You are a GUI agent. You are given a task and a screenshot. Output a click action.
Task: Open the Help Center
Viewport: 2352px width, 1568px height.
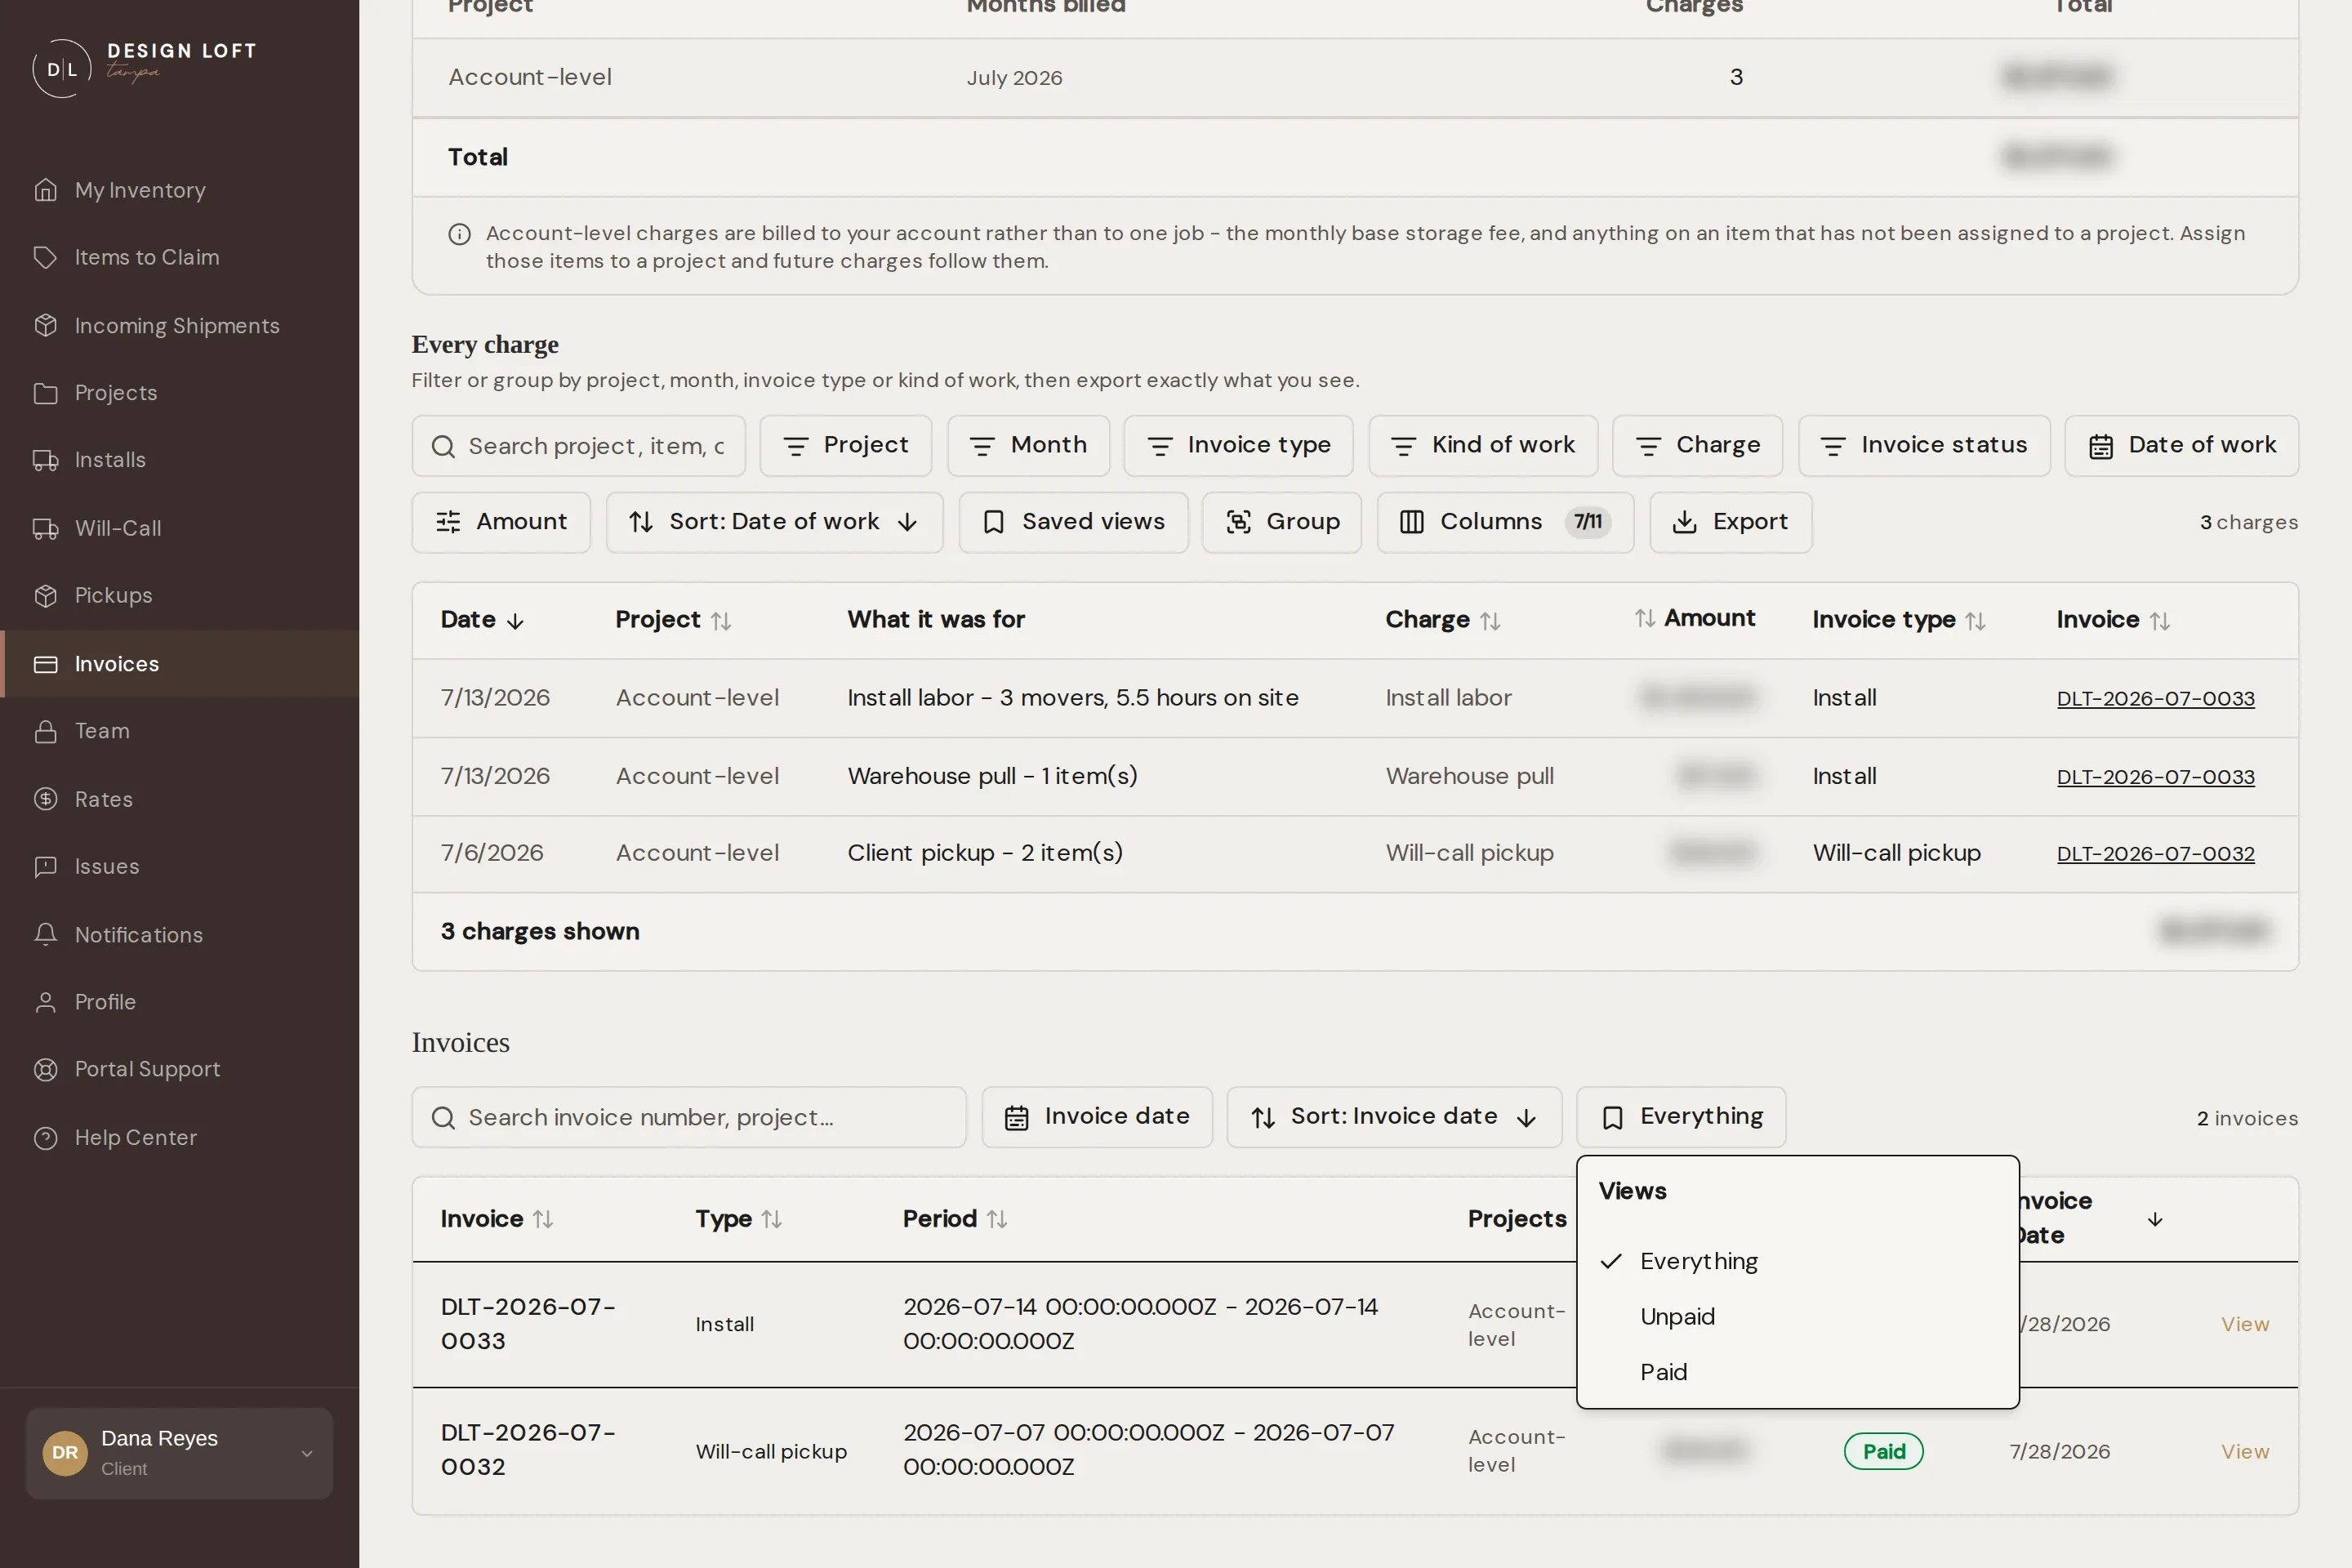tap(180, 1137)
